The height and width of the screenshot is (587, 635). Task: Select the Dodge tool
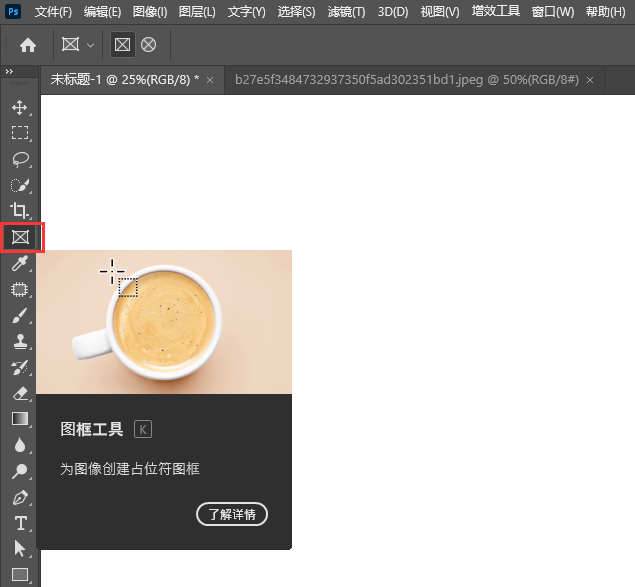pyautogui.click(x=19, y=471)
